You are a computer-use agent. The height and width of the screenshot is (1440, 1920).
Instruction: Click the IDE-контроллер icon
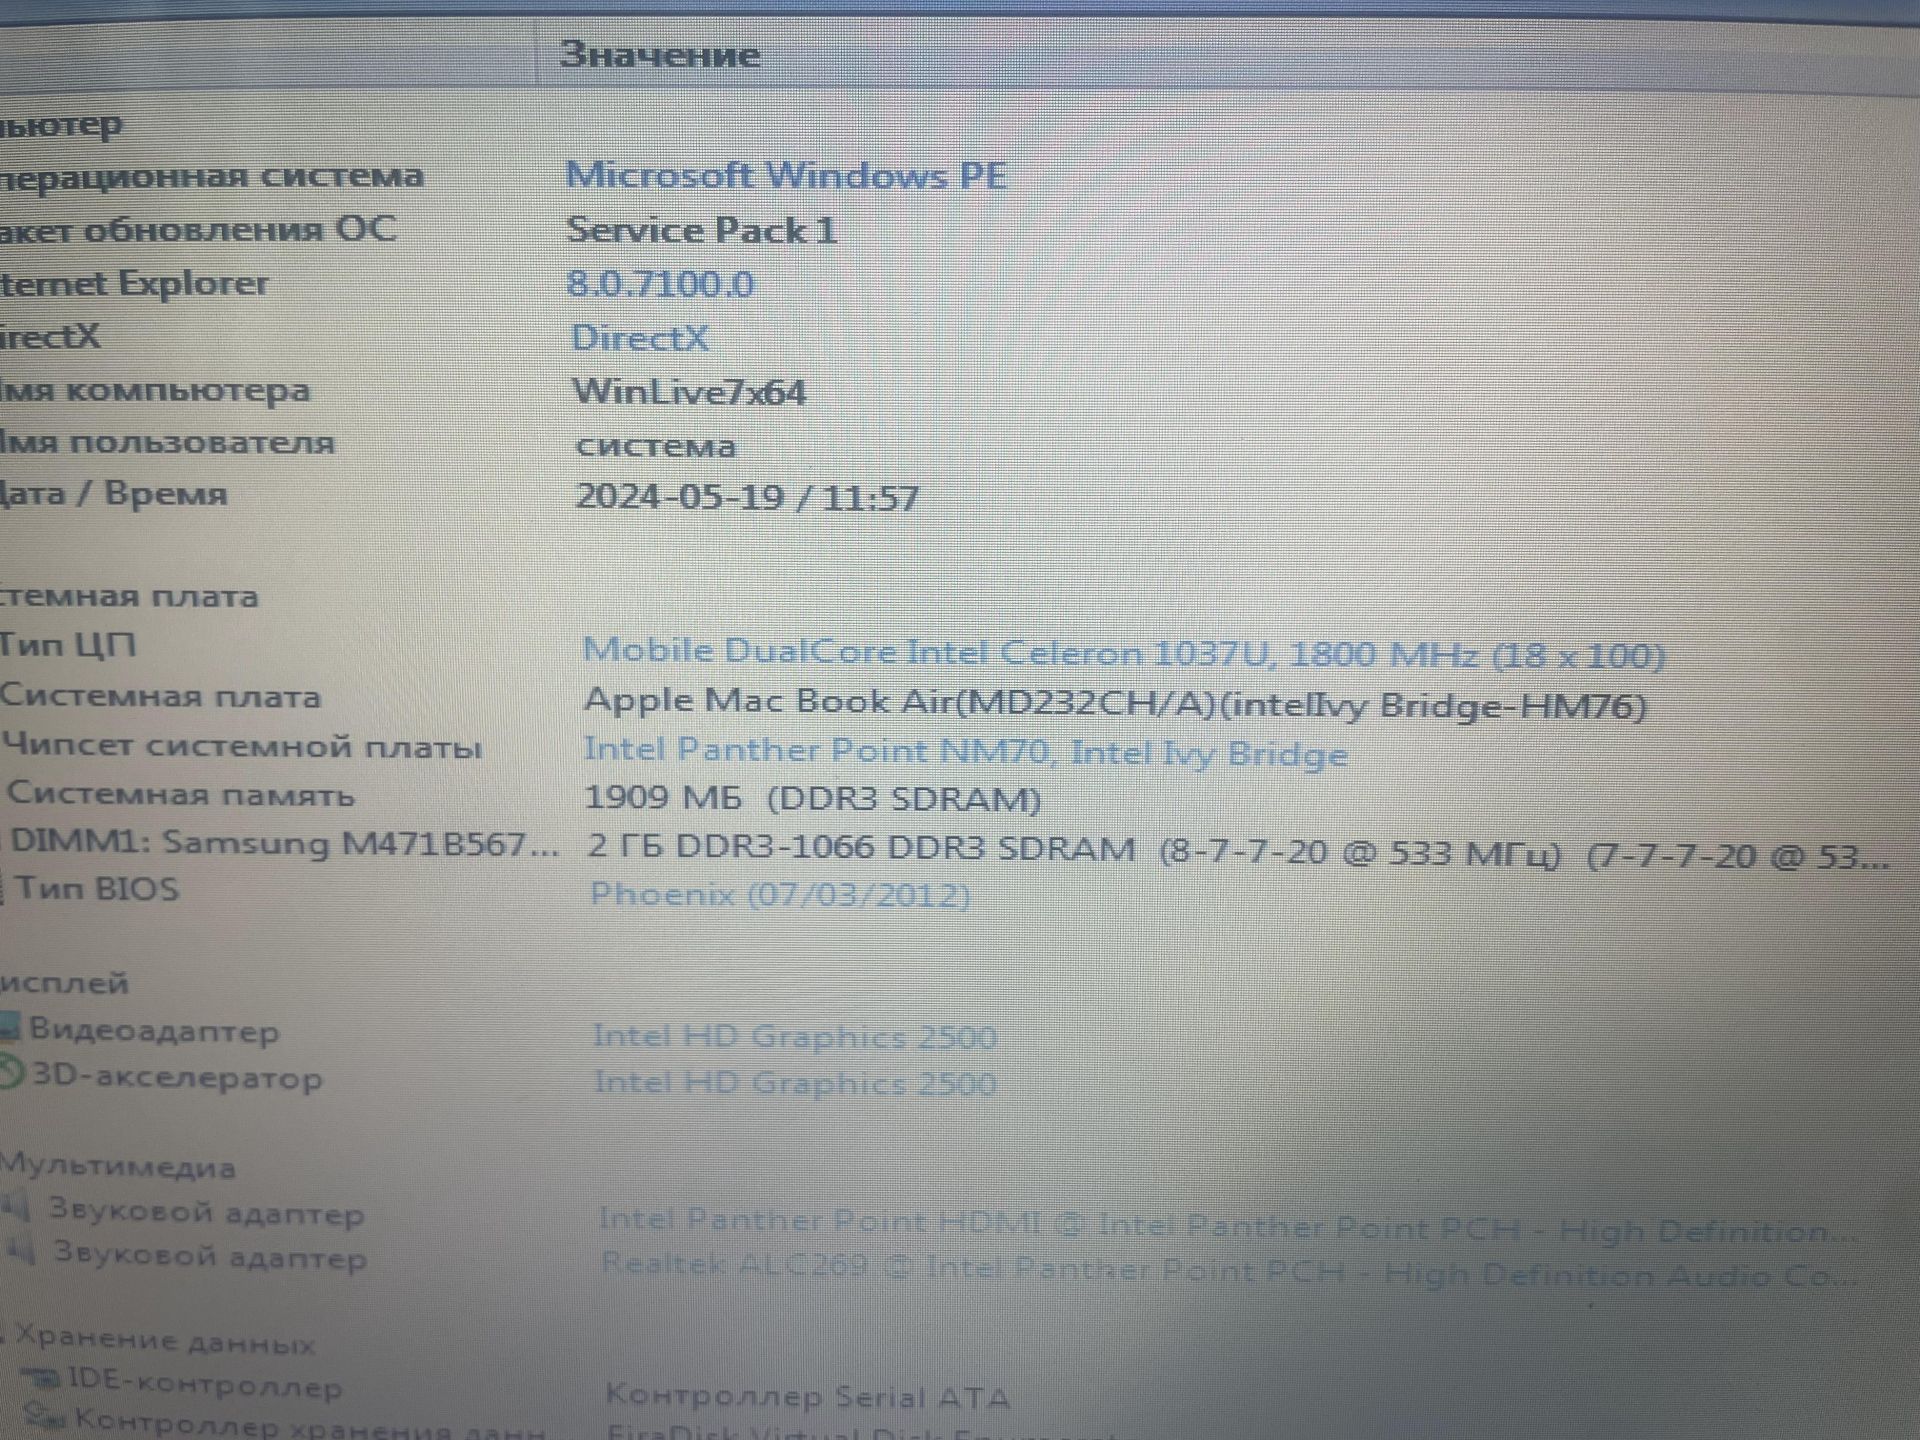coord(42,1381)
